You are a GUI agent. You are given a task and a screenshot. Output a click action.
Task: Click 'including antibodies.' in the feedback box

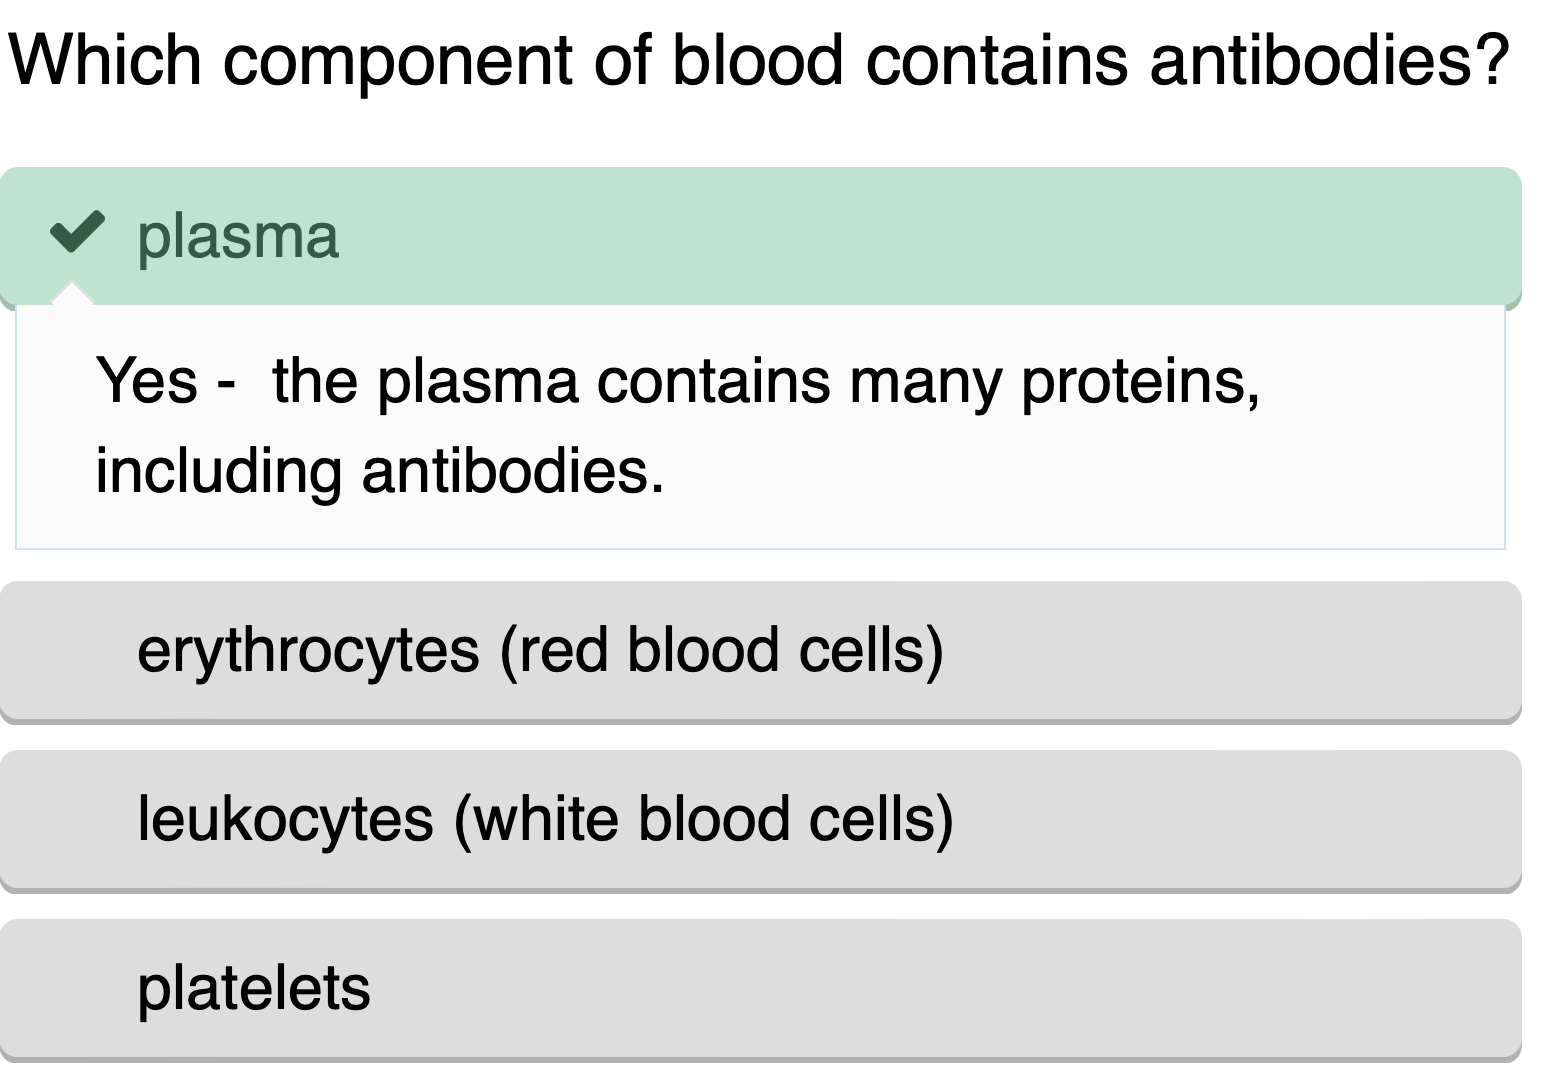point(379,471)
